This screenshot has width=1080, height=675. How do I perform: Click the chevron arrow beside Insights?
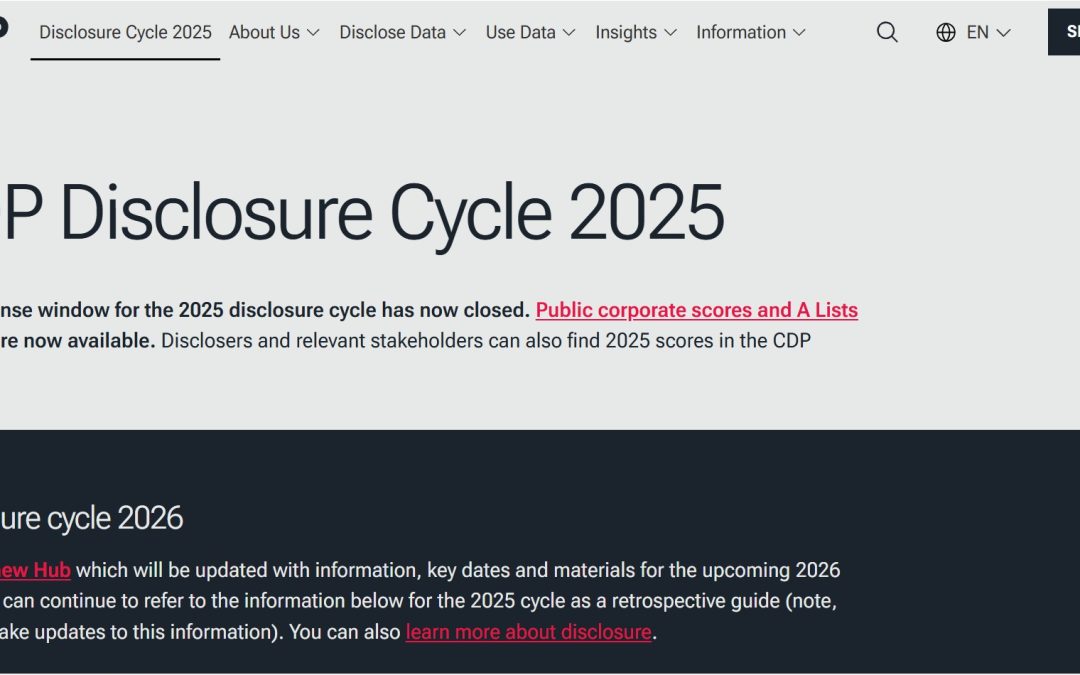coord(670,32)
